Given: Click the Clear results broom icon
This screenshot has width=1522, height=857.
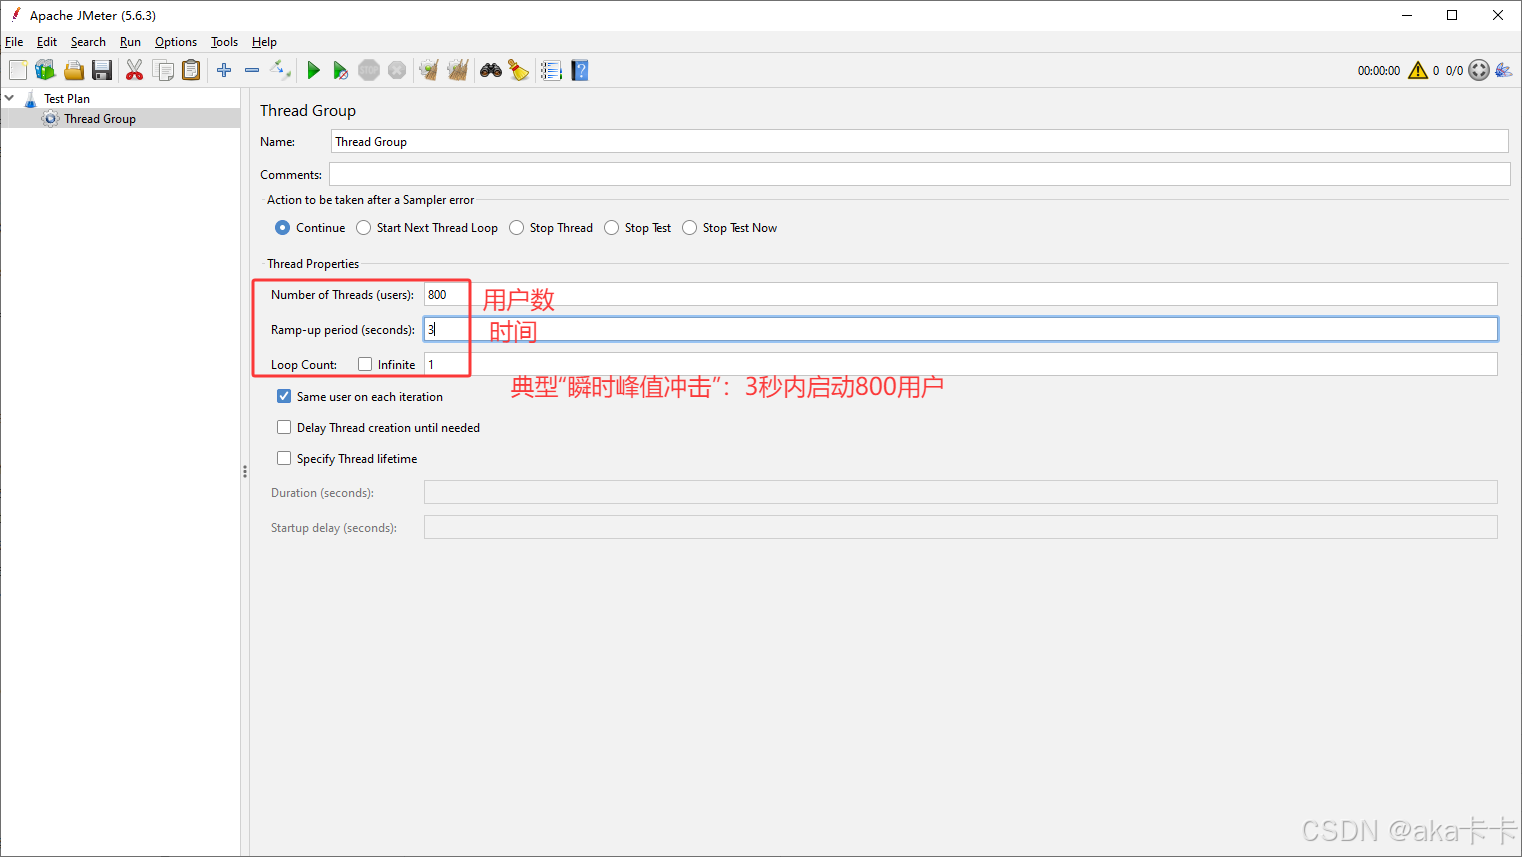Looking at the screenshot, I should 429,70.
